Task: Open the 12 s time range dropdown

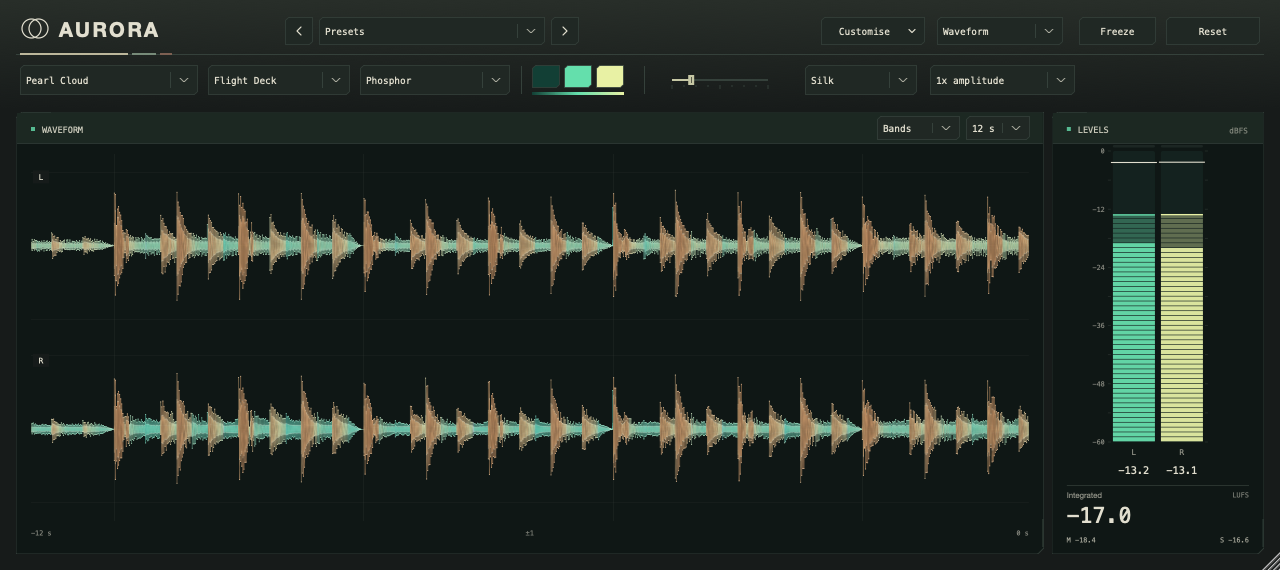Action: [998, 128]
